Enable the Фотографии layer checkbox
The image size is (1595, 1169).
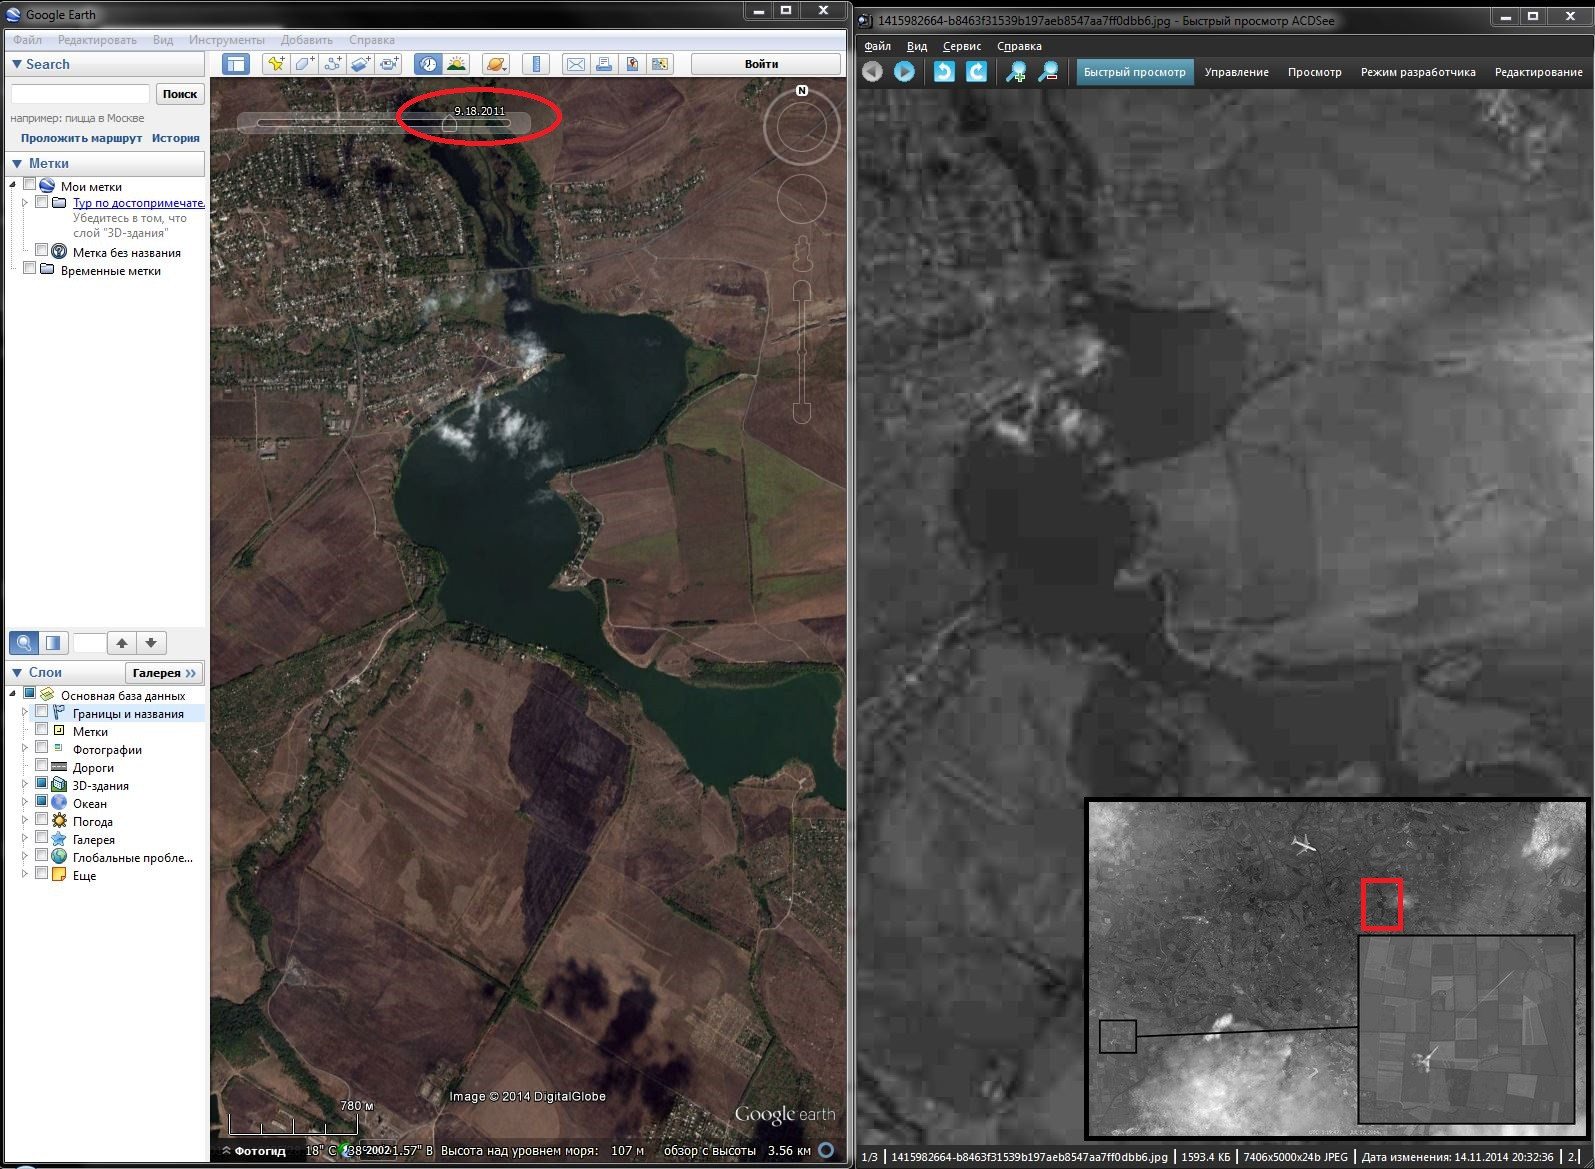[x=42, y=748]
